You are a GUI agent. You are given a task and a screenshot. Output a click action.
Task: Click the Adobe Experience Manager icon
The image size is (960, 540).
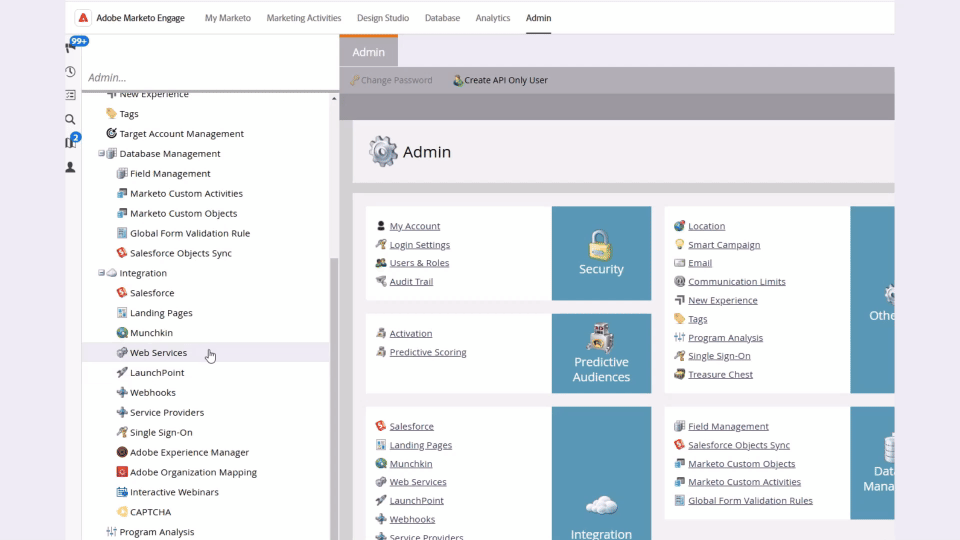click(122, 452)
